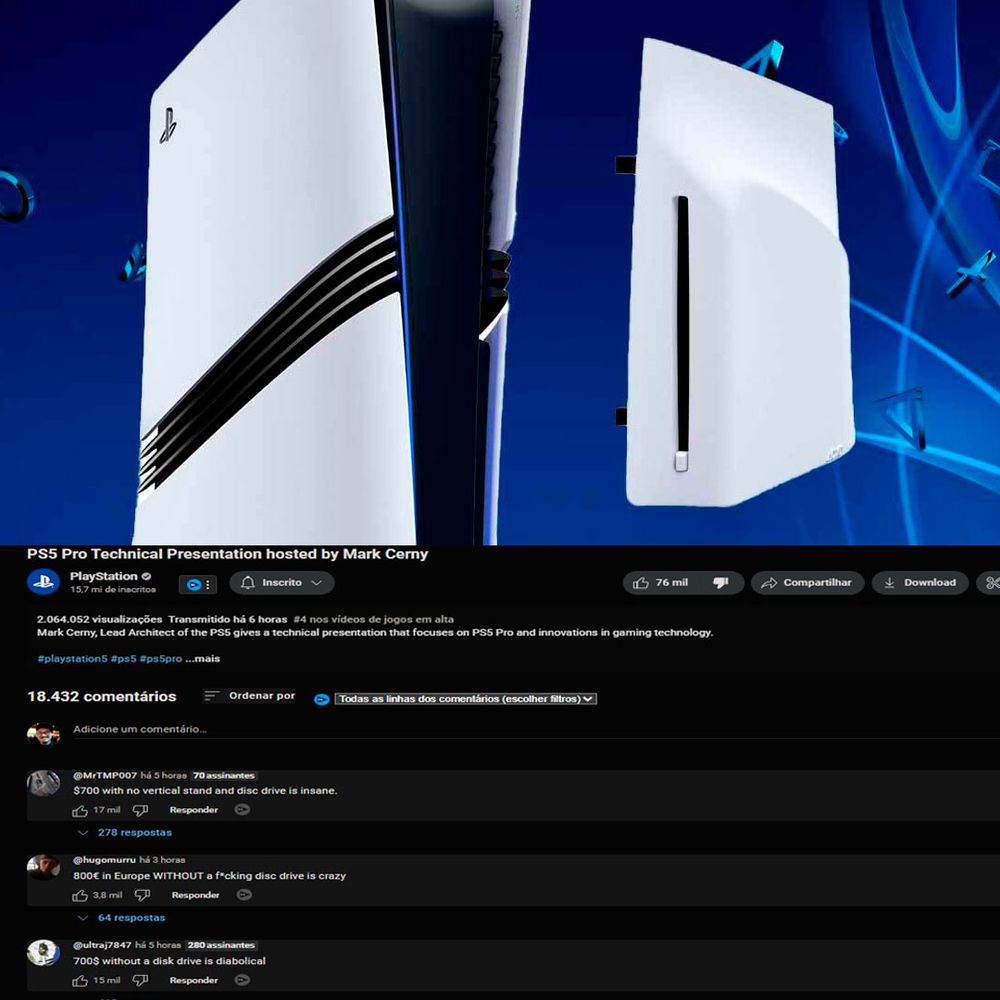Click the 'há 5 horas' timestamp on @MrTMP007 comment
This screenshot has width=1000, height=1000.
(x=164, y=776)
